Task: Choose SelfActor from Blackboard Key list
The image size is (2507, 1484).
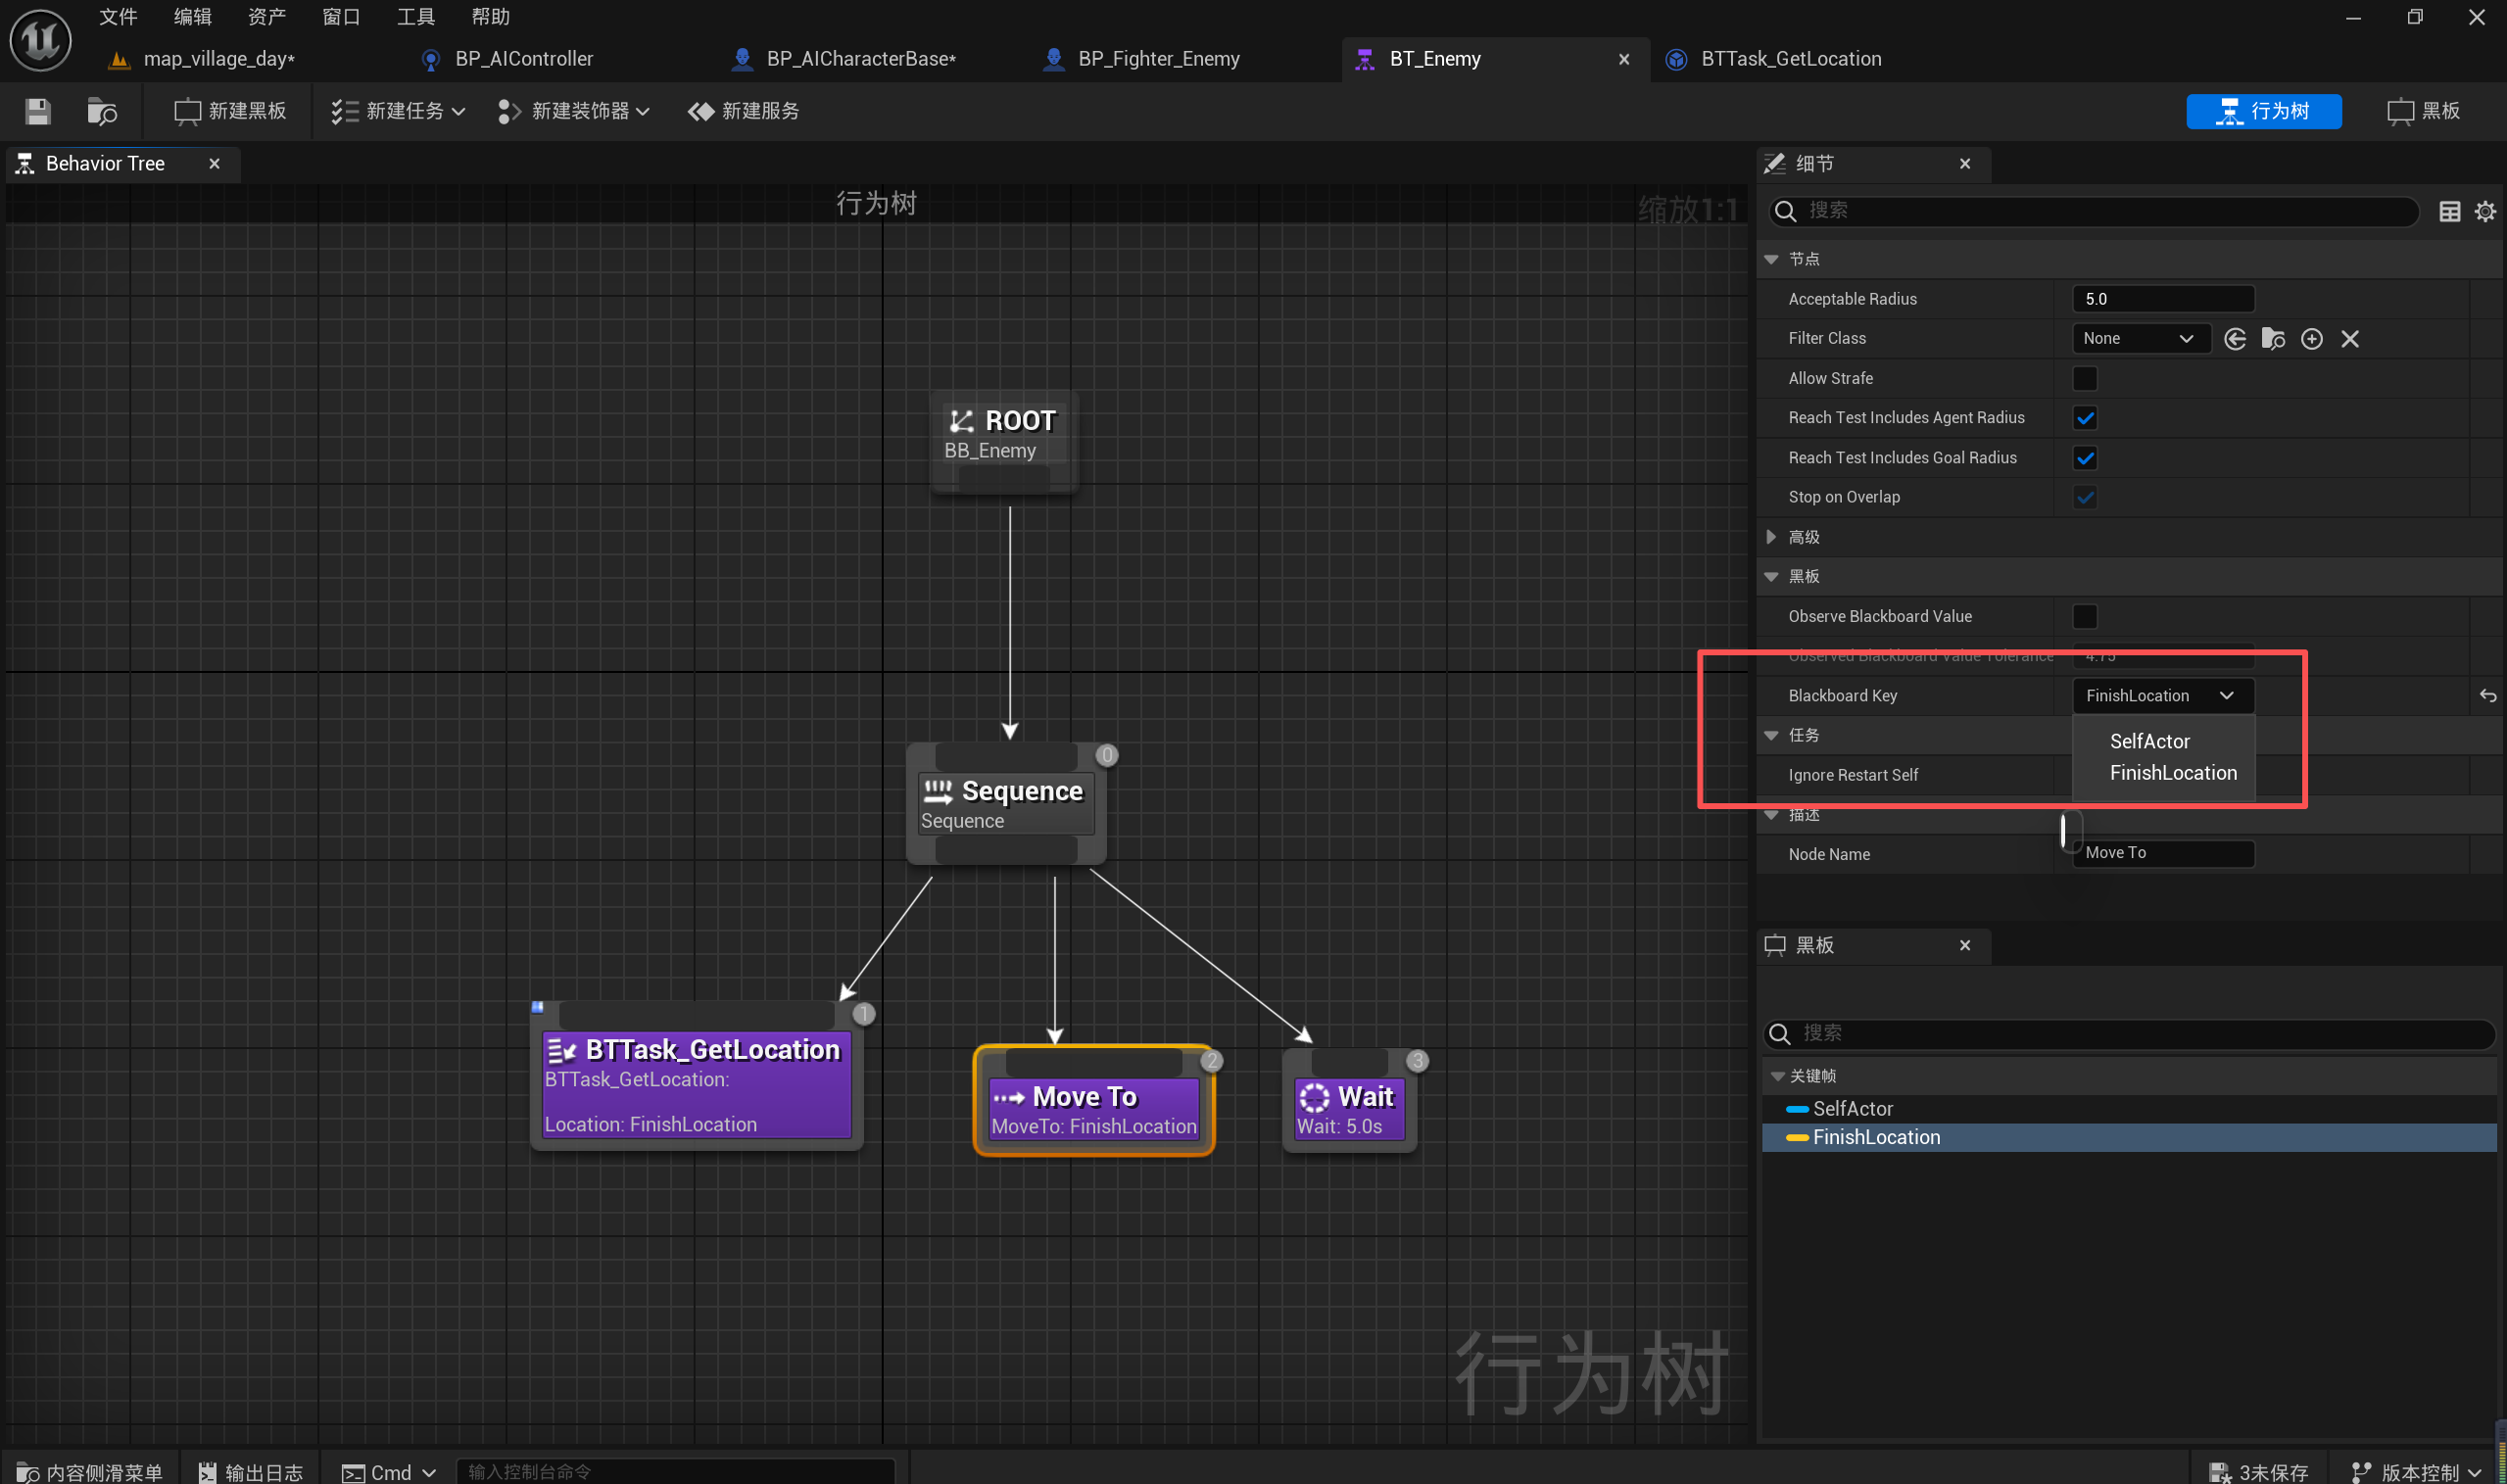Action: coord(2149,741)
